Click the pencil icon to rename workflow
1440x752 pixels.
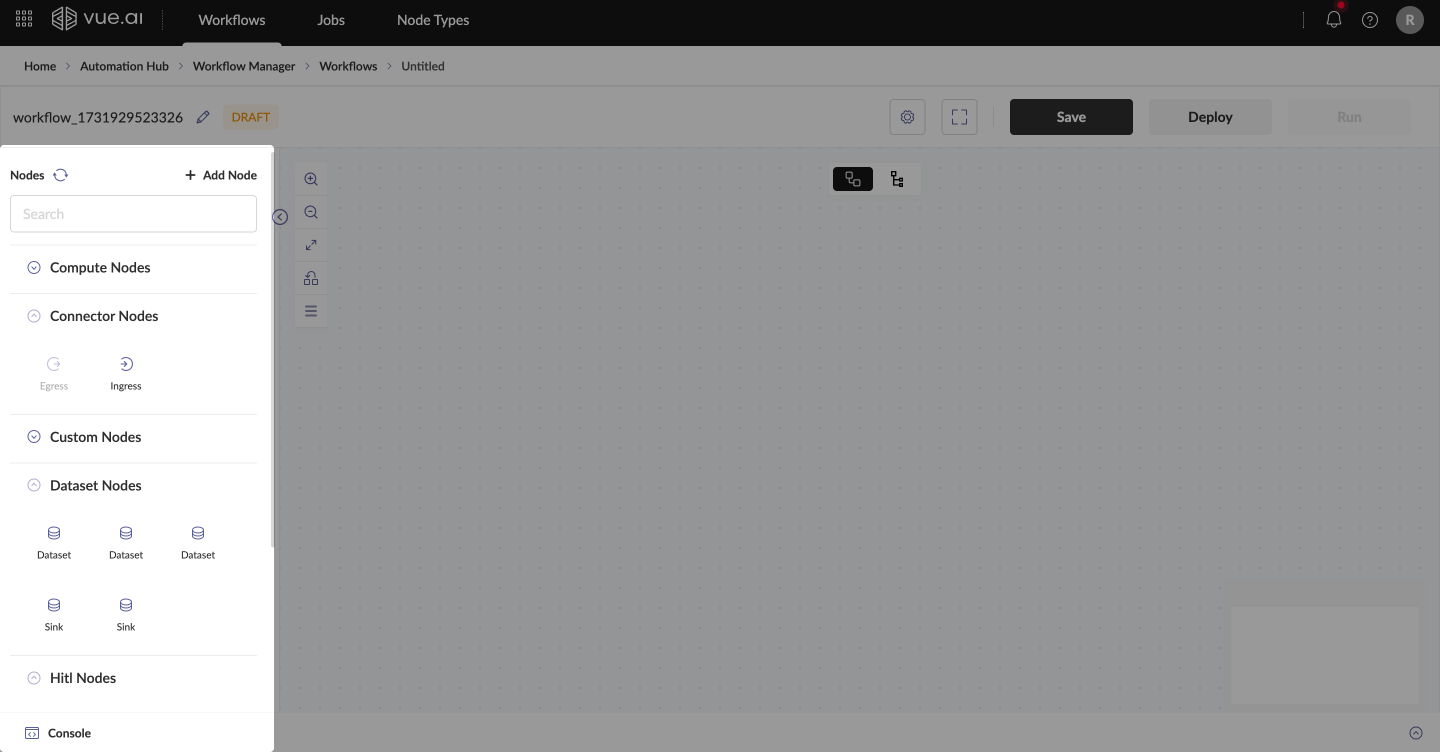coord(203,117)
